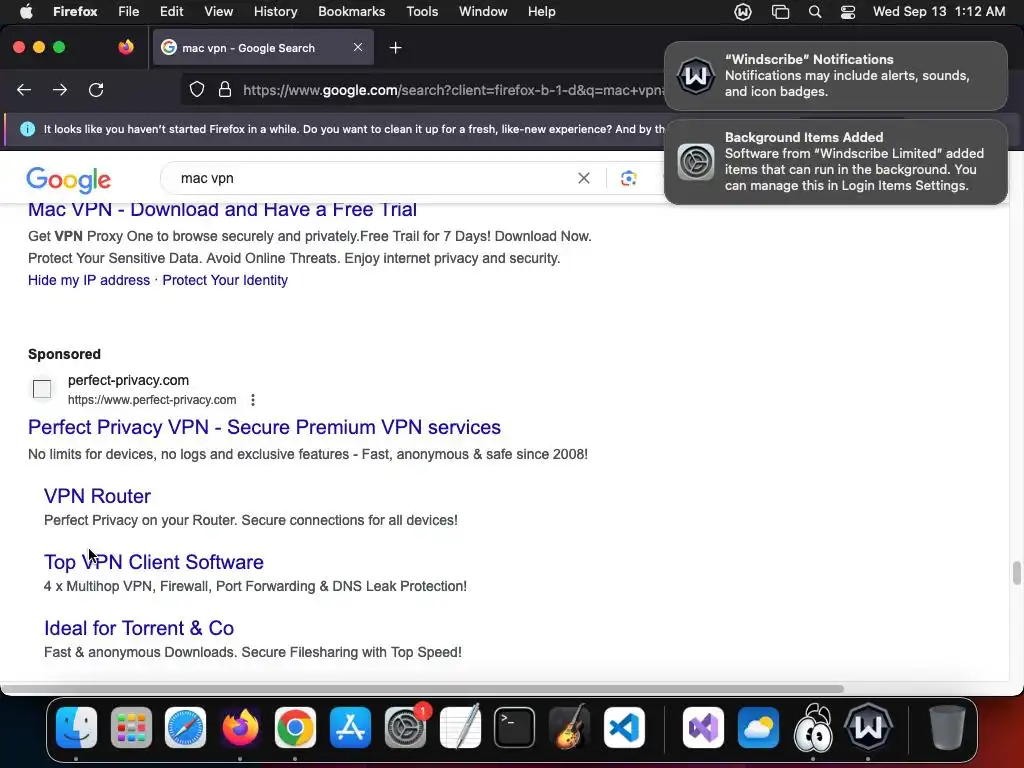
Task: Open the Bookmarks menu
Action: [x=351, y=11]
